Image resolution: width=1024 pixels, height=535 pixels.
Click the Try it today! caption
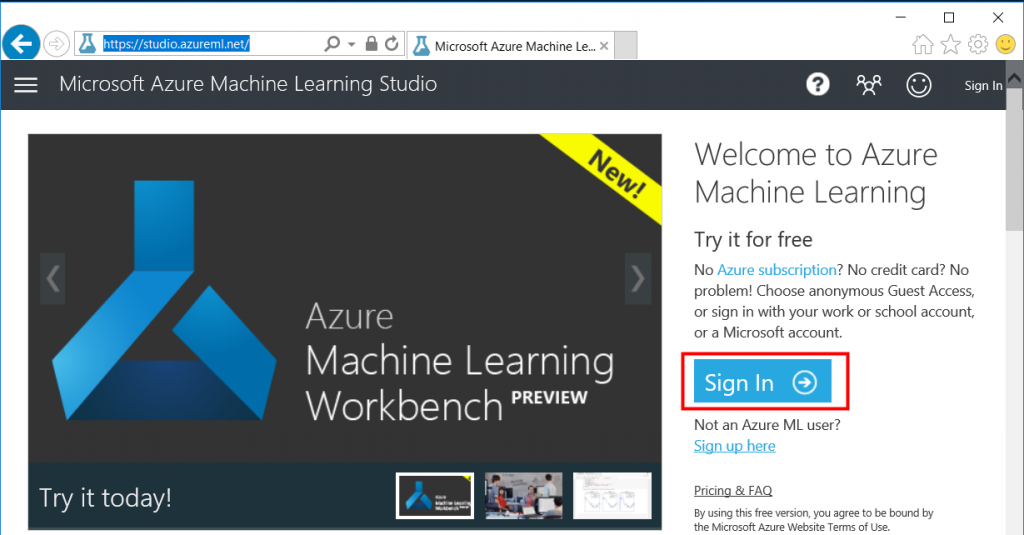(106, 498)
